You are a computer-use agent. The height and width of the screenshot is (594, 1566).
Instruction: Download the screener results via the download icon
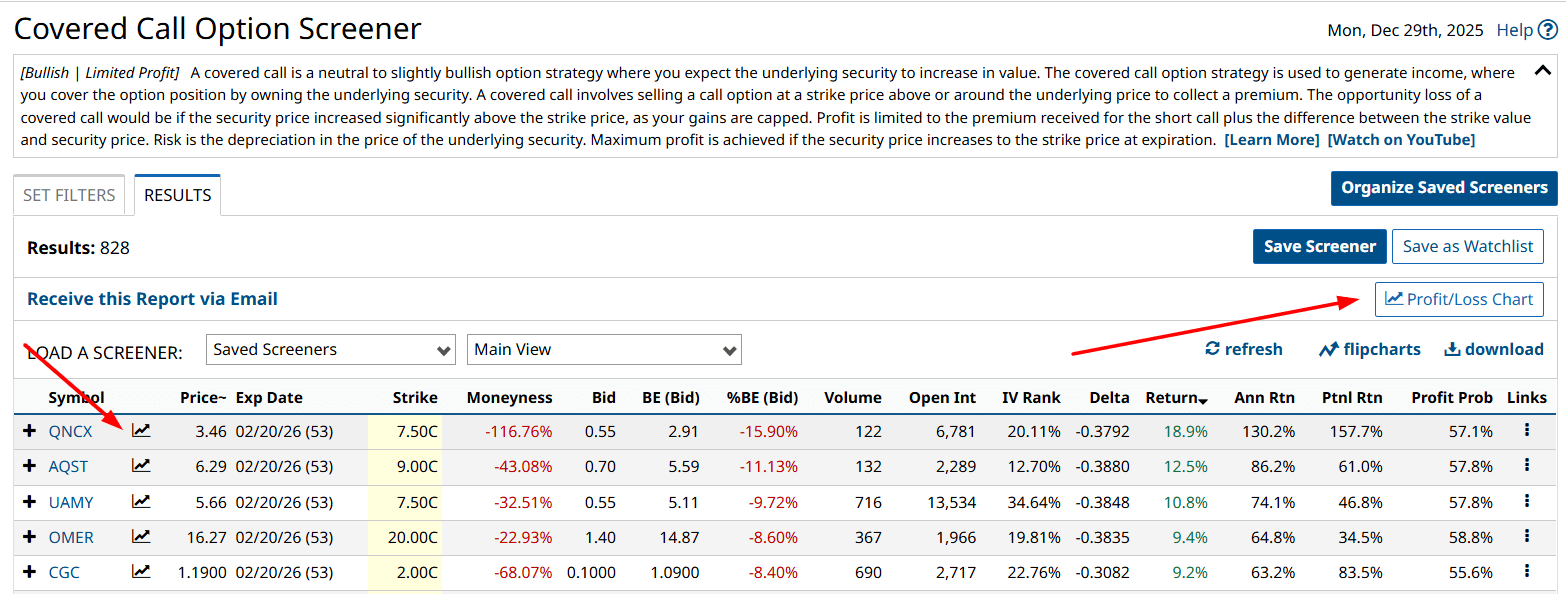click(x=1494, y=348)
